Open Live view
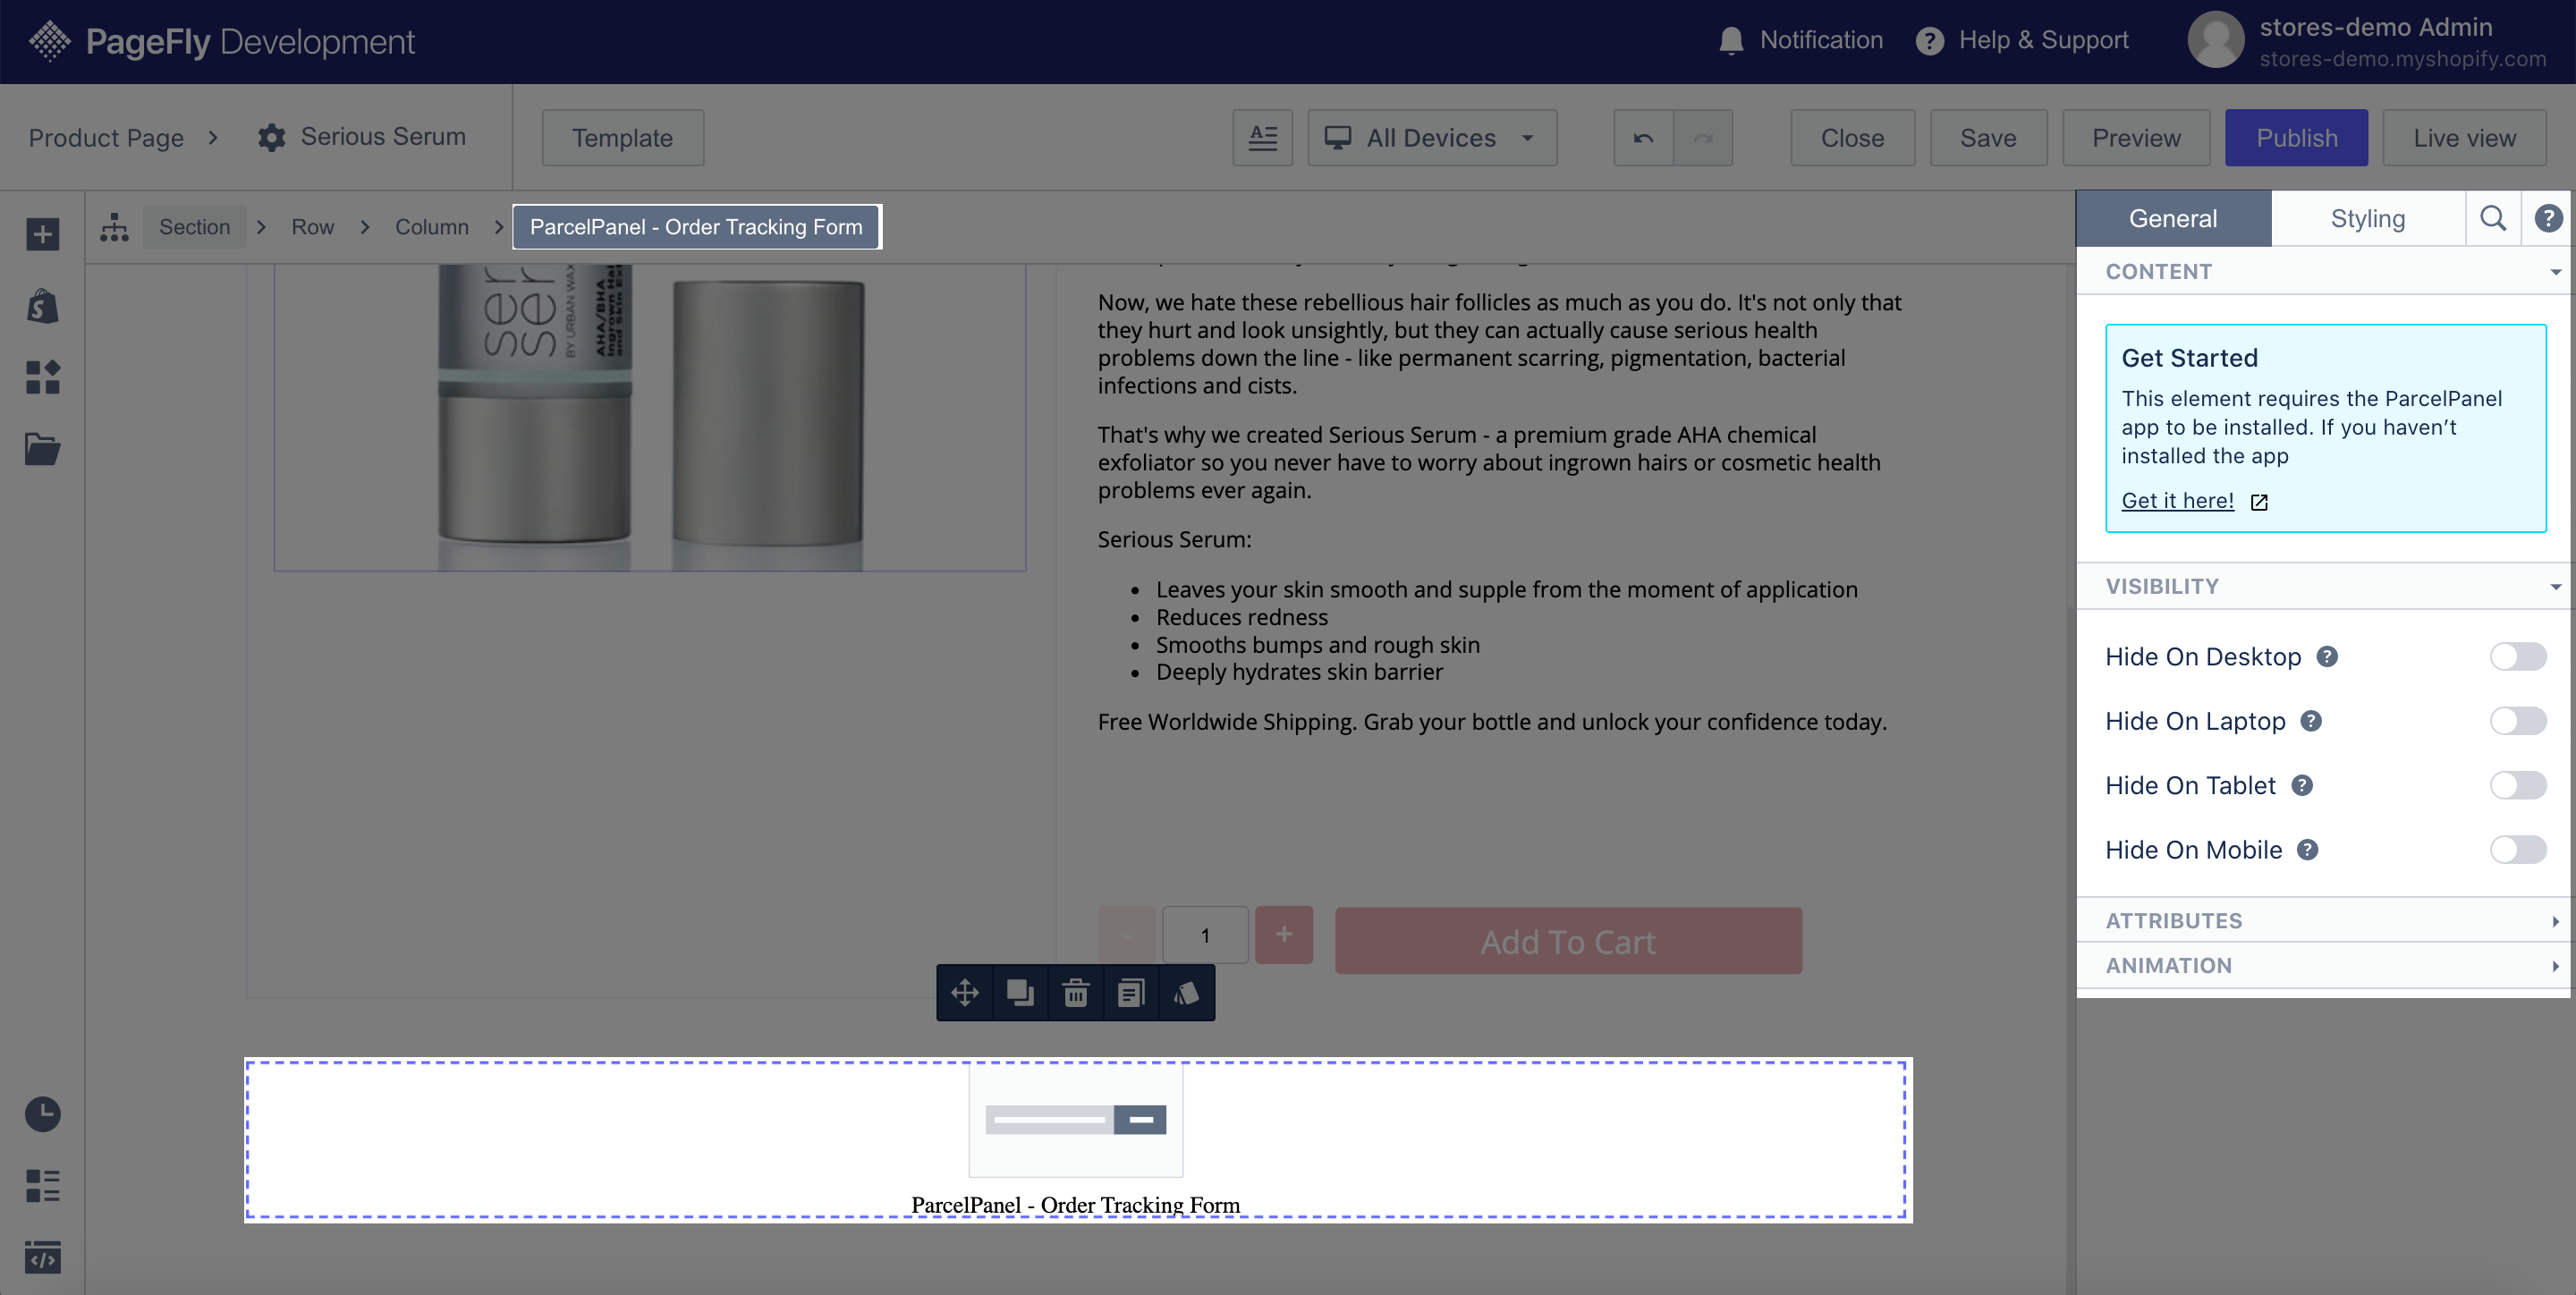The image size is (2576, 1295). click(2464, 137)
